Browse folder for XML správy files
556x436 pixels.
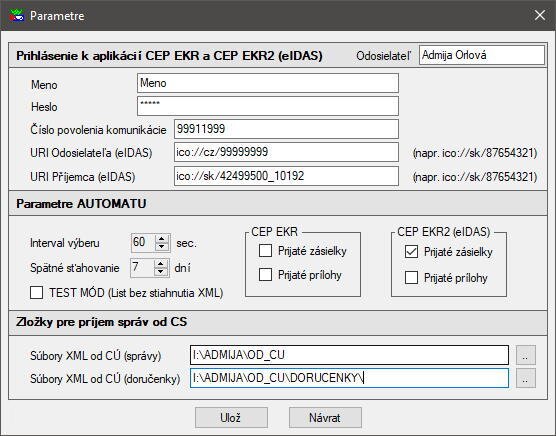coord(526,355)
